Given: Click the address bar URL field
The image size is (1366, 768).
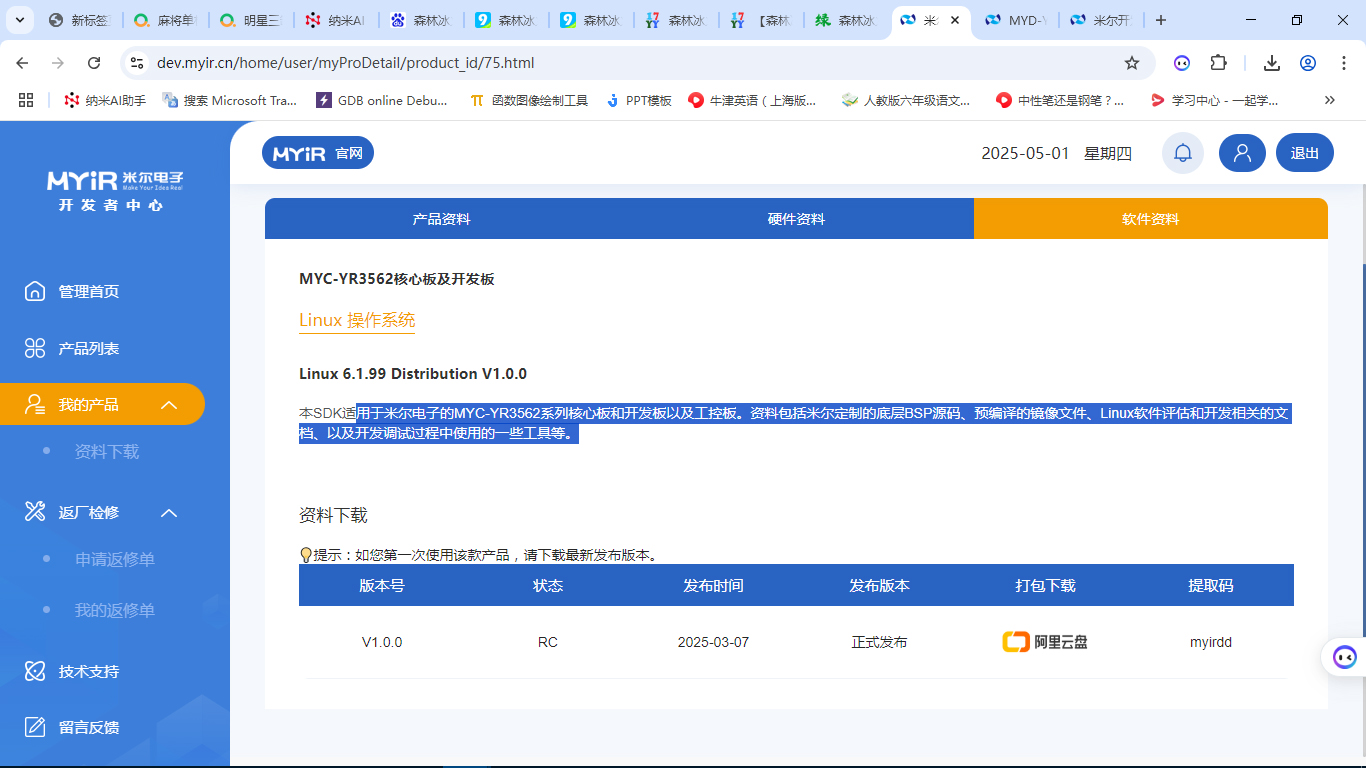Looking at the screenshot, I should coord(637,63).
